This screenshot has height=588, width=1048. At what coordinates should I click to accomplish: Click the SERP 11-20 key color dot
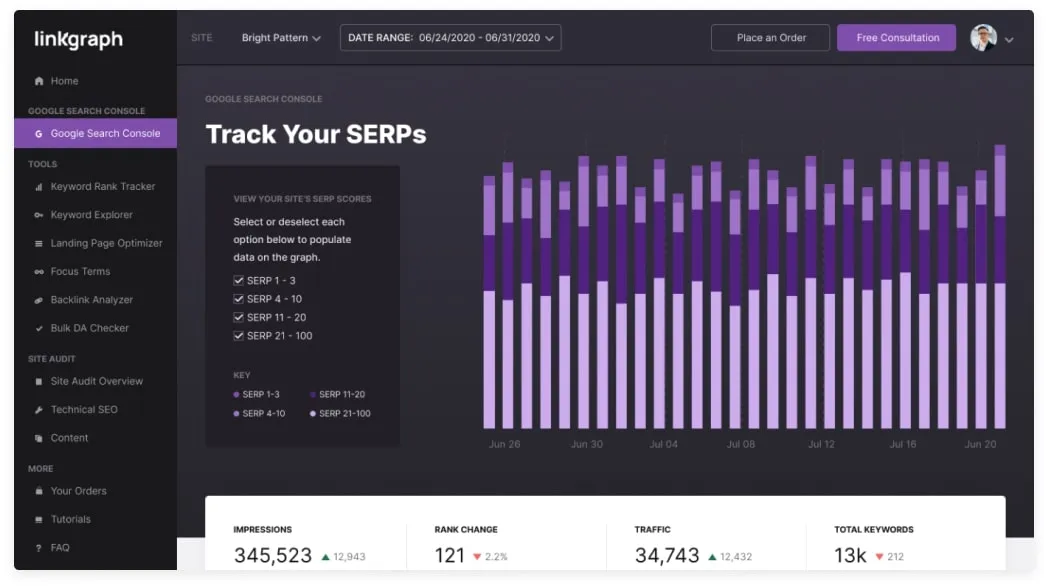click(x=312, y=395)
